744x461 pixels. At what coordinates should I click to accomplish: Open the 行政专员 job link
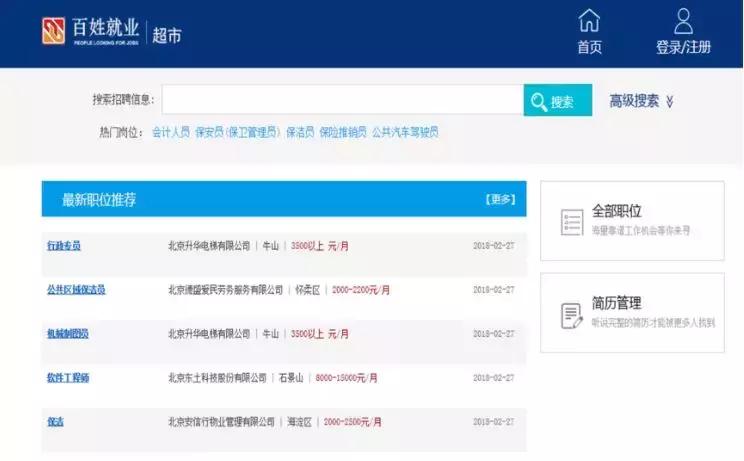pyautogui.click(x=64, y=246)
